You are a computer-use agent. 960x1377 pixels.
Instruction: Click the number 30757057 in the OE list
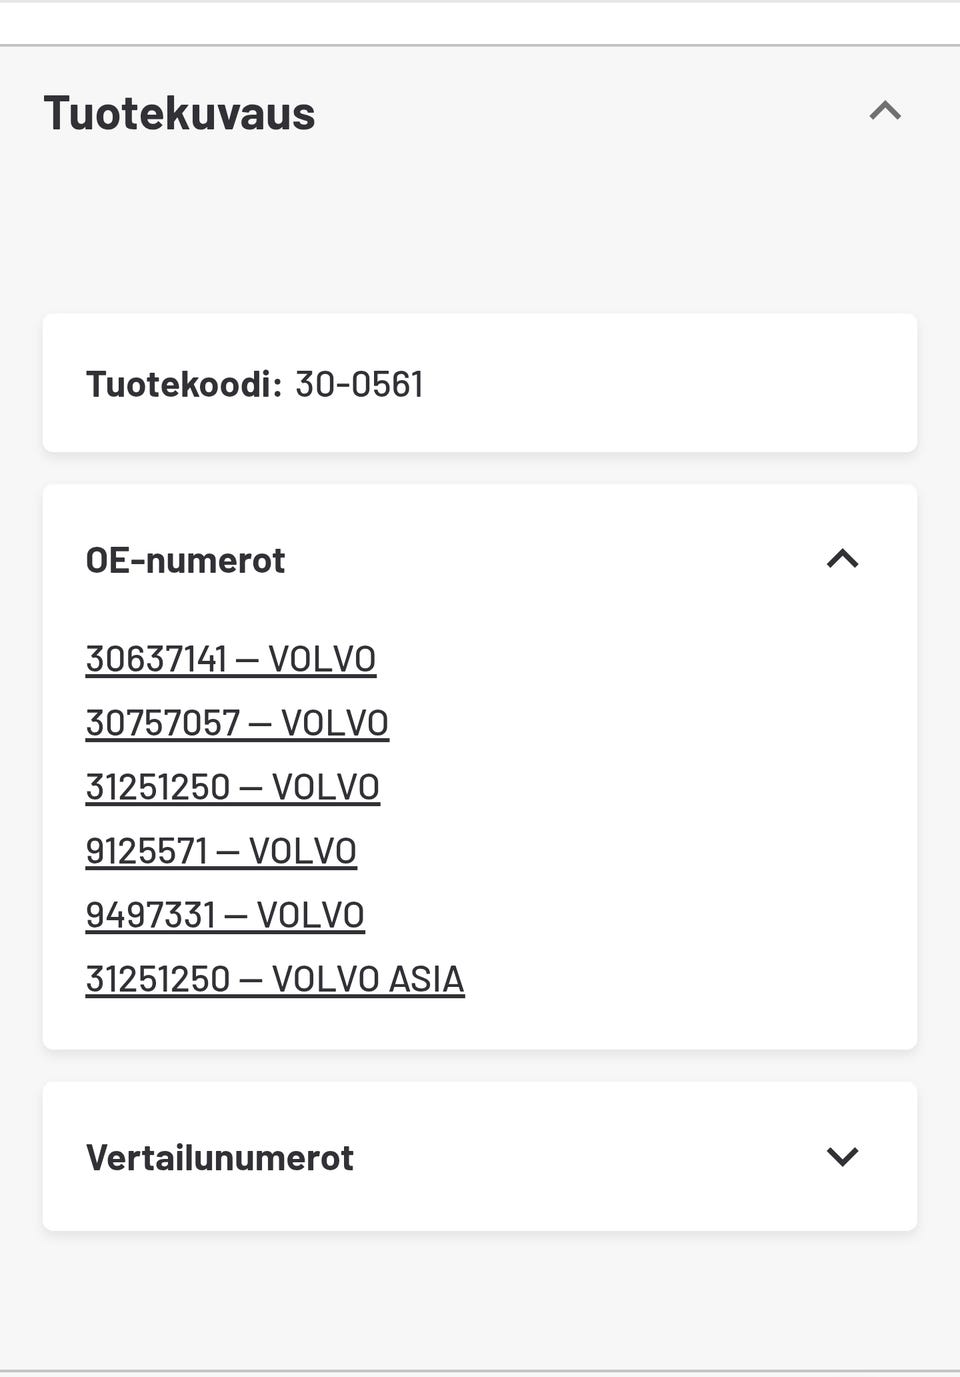[163, 723]
